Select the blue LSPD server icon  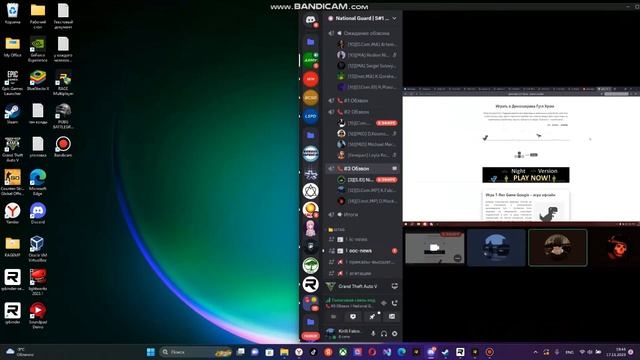(x=310, y=116)
